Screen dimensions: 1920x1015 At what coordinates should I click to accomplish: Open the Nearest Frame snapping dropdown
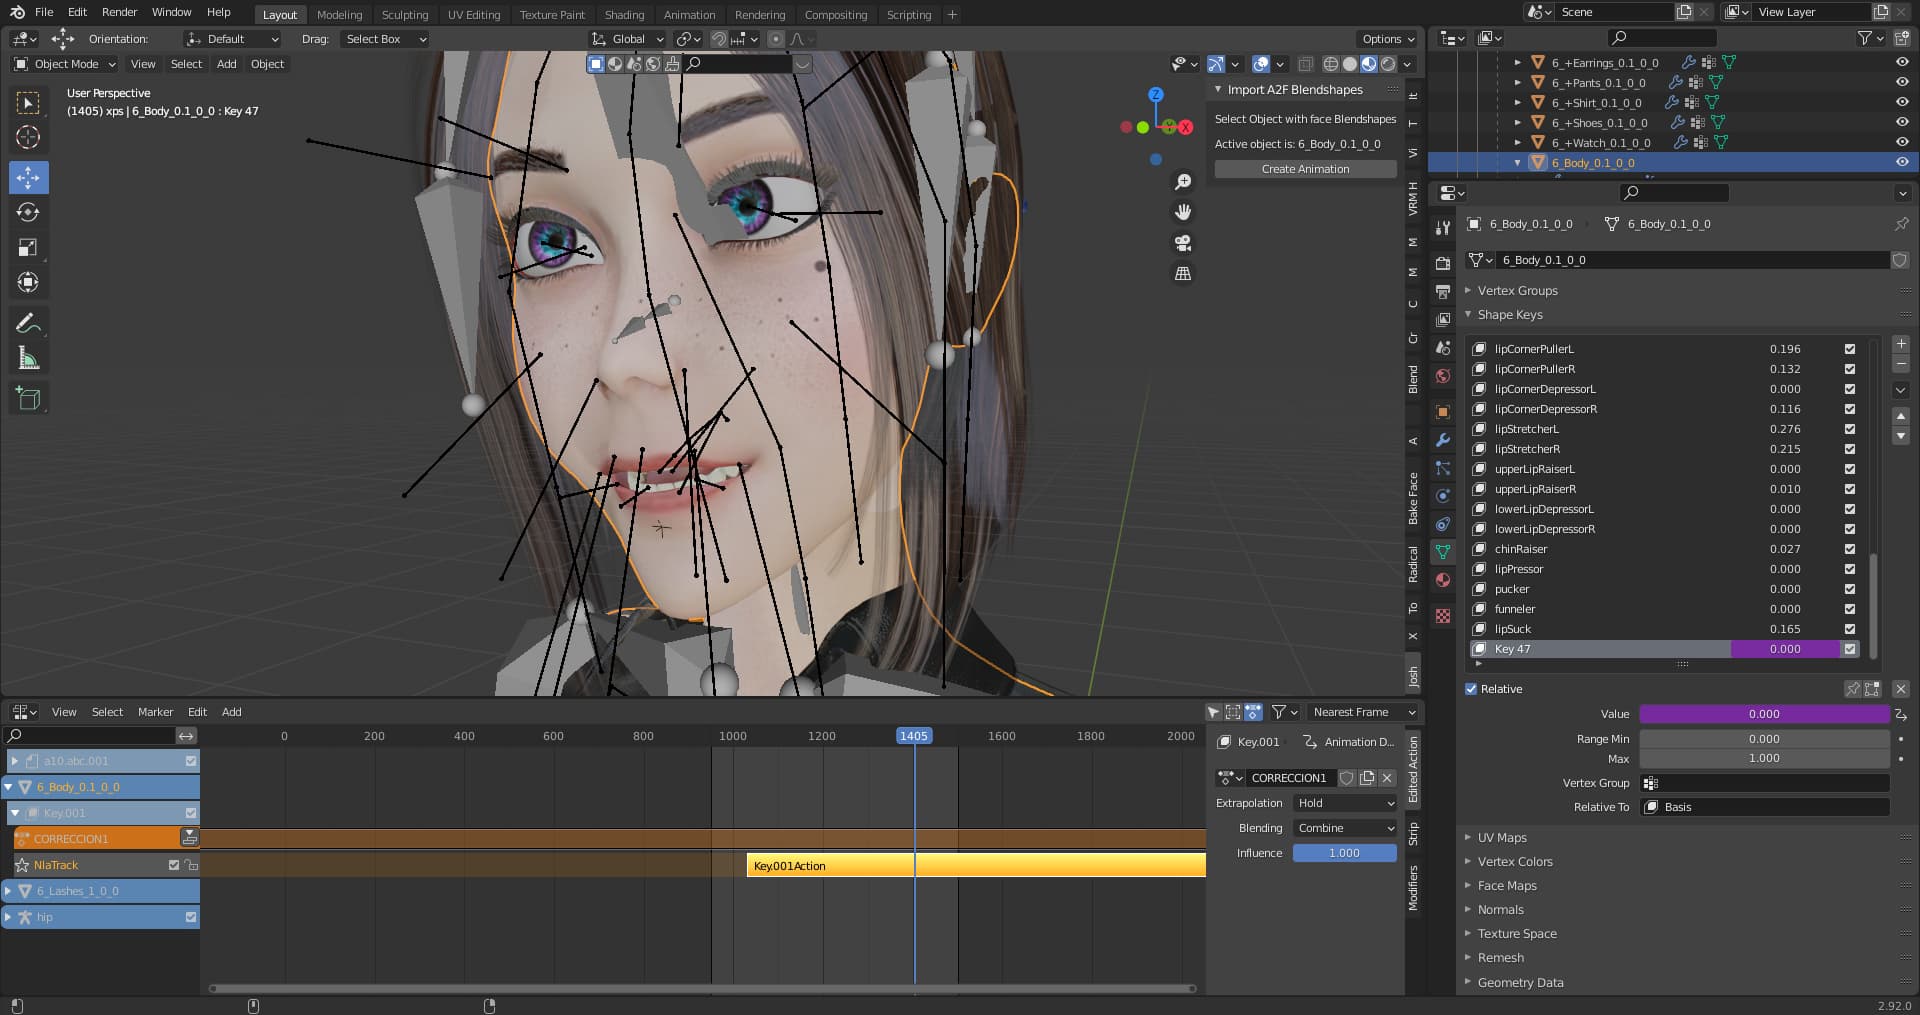pos(1362,711)
